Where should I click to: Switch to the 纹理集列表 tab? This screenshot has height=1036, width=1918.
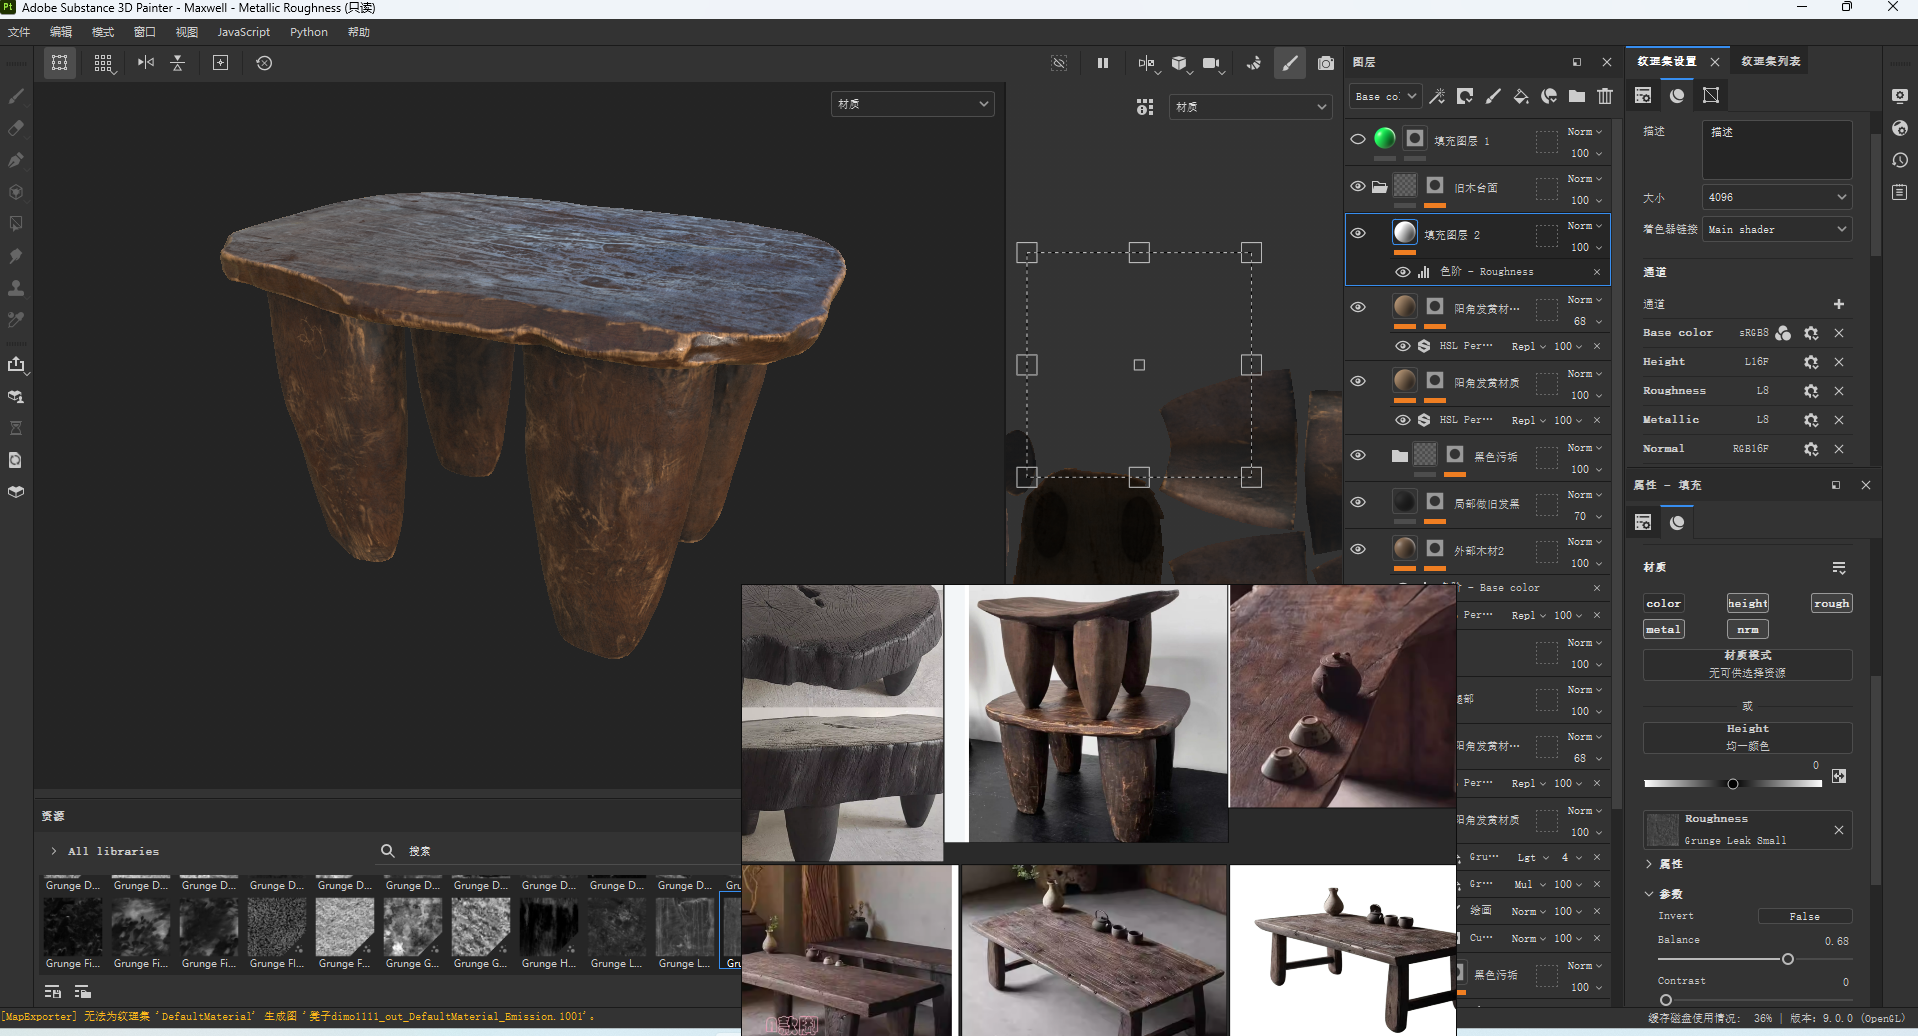click(1771, 61)
